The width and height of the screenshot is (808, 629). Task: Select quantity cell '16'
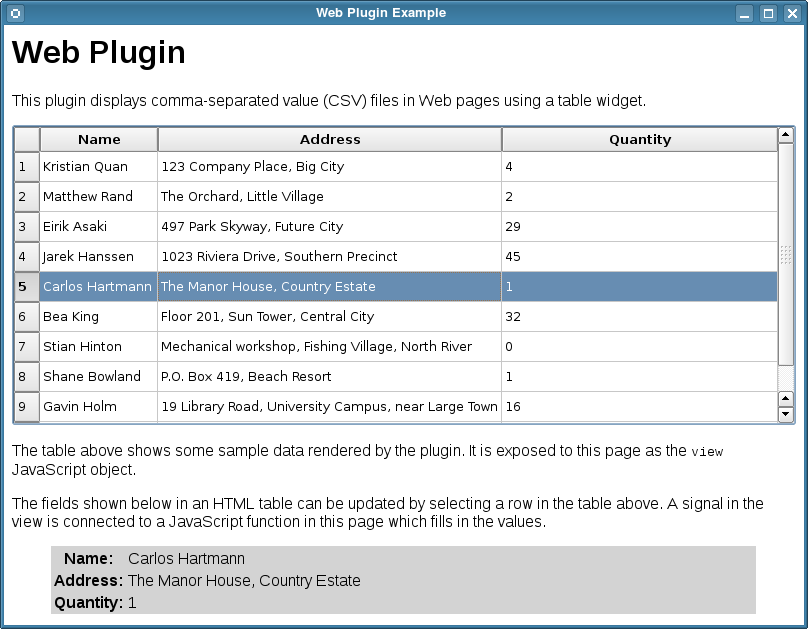pyautogui.click(x=639, y=406)
